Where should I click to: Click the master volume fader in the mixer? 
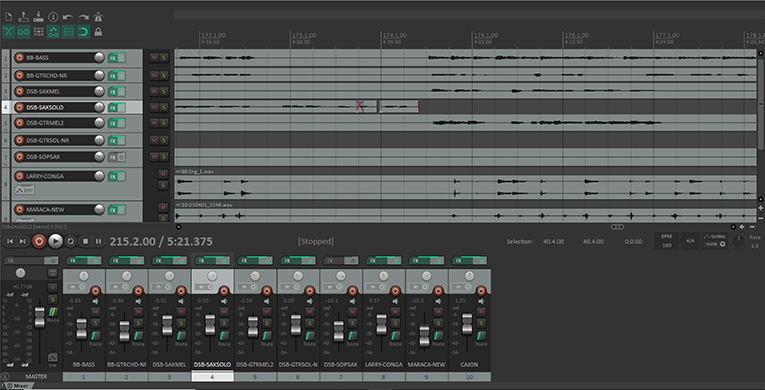pyautogui.click(x=40, y=317)
